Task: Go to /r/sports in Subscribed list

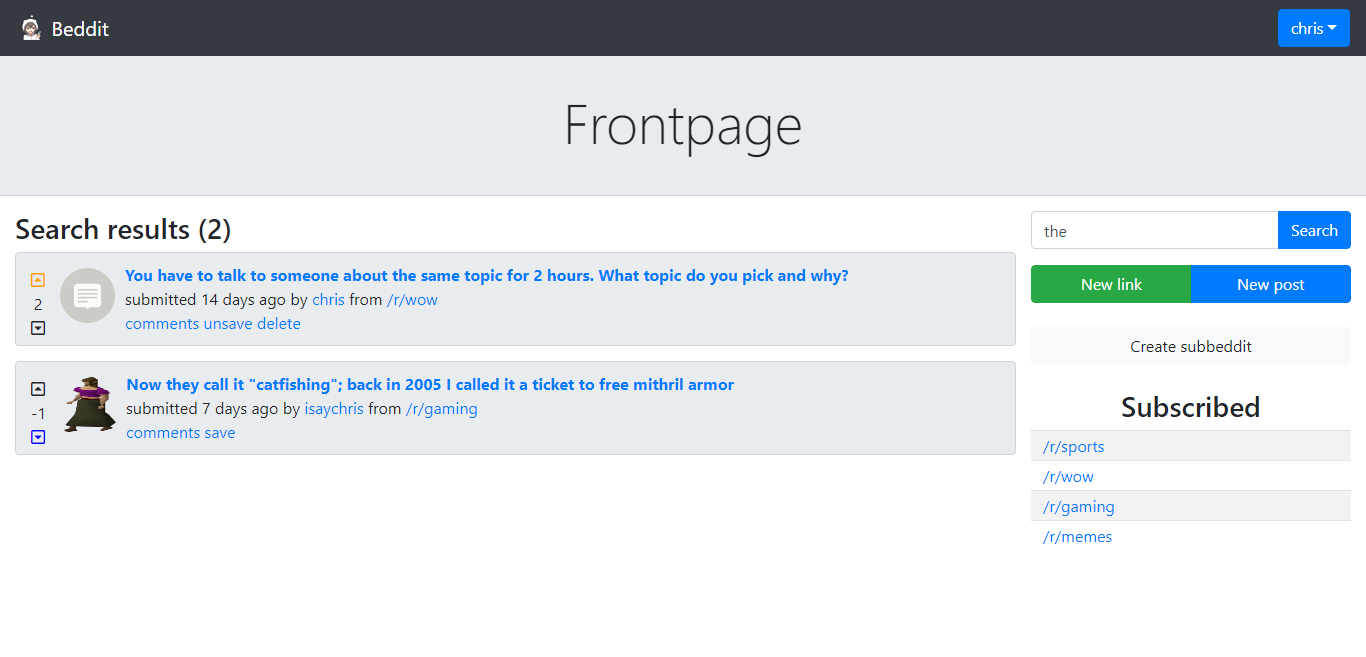Action: [x=1073, y=446]
